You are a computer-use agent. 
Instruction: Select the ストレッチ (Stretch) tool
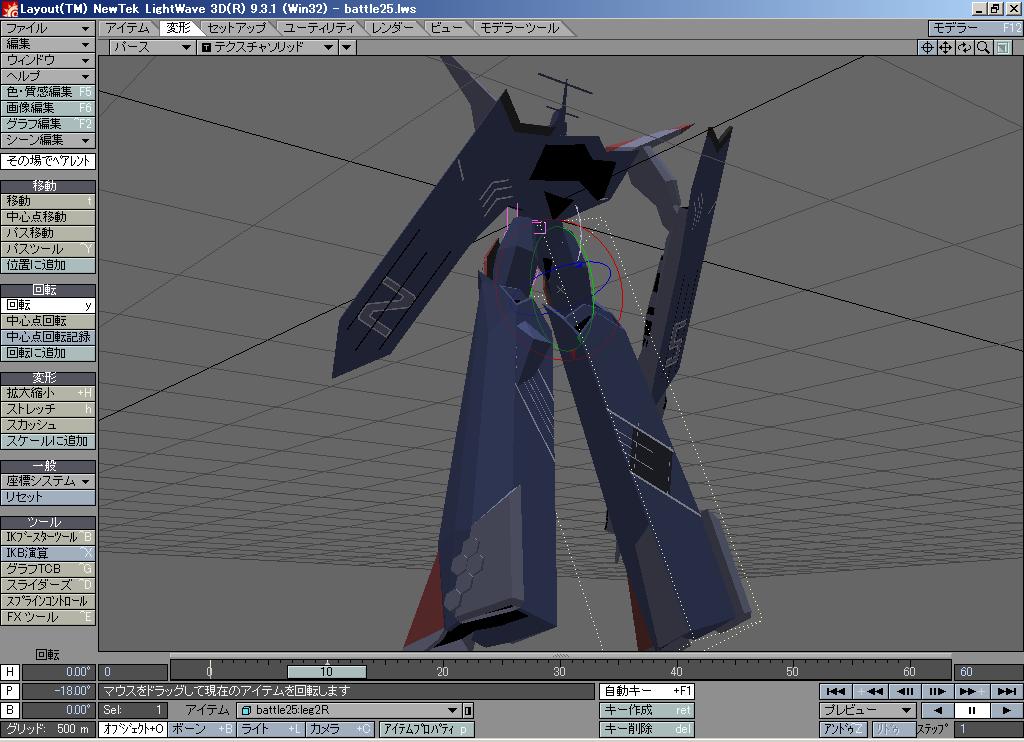click(48, 409)
